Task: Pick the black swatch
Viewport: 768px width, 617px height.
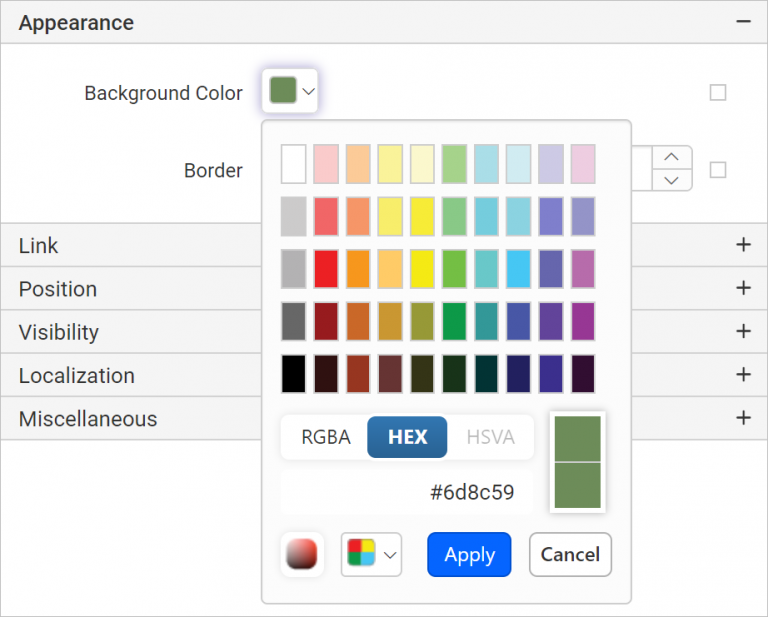Action: (x=294, y=374)
